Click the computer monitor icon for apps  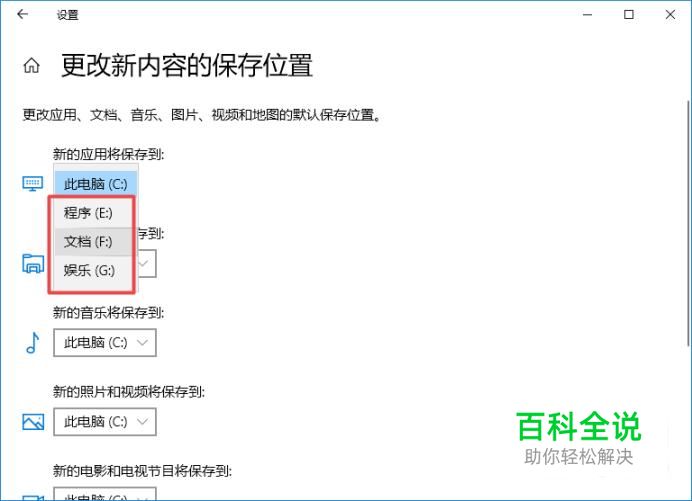pos(33,184)
